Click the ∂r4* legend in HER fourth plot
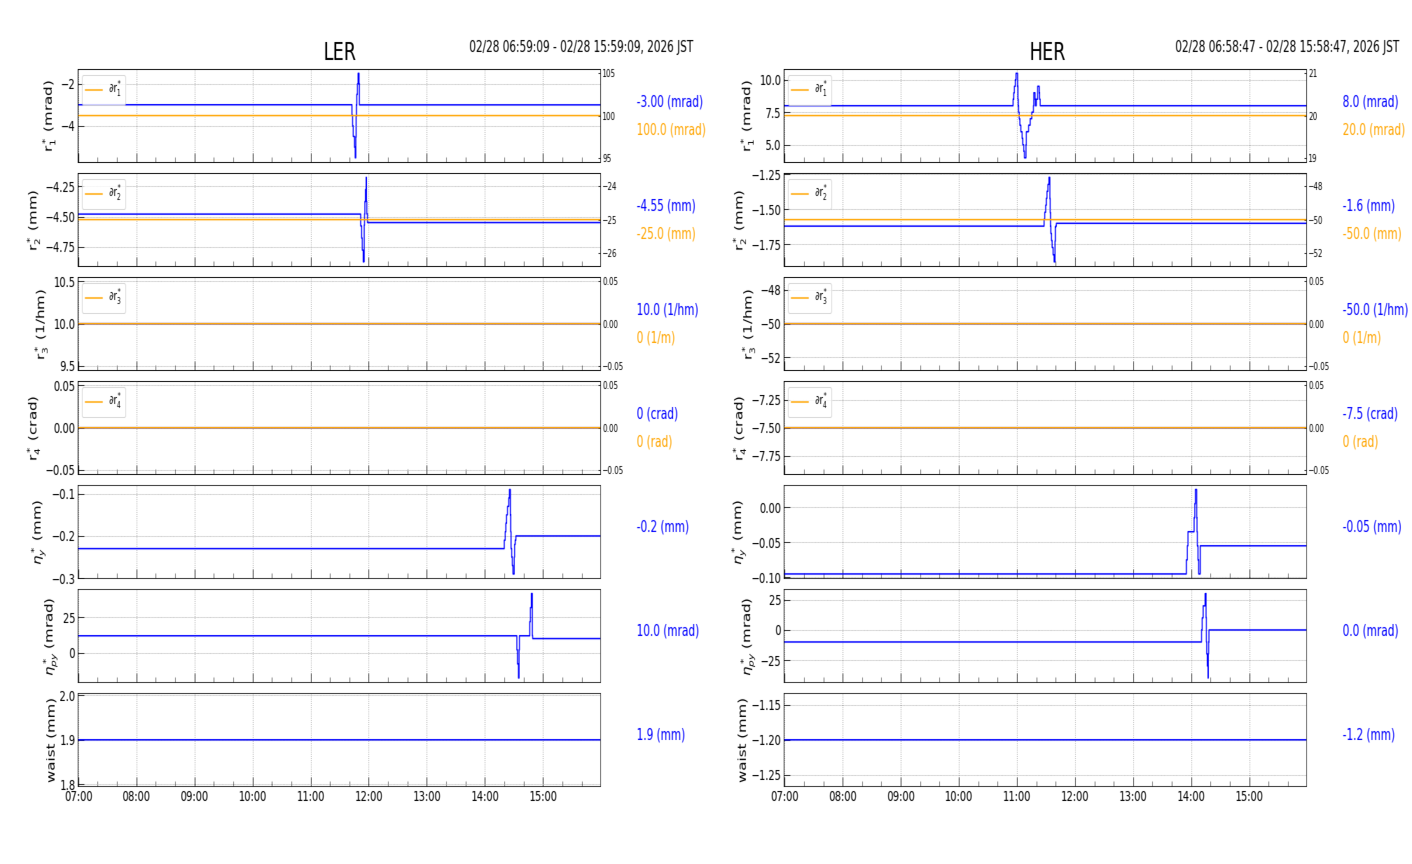Viewport: 1412px width, 864px height. tap(810, 401)
